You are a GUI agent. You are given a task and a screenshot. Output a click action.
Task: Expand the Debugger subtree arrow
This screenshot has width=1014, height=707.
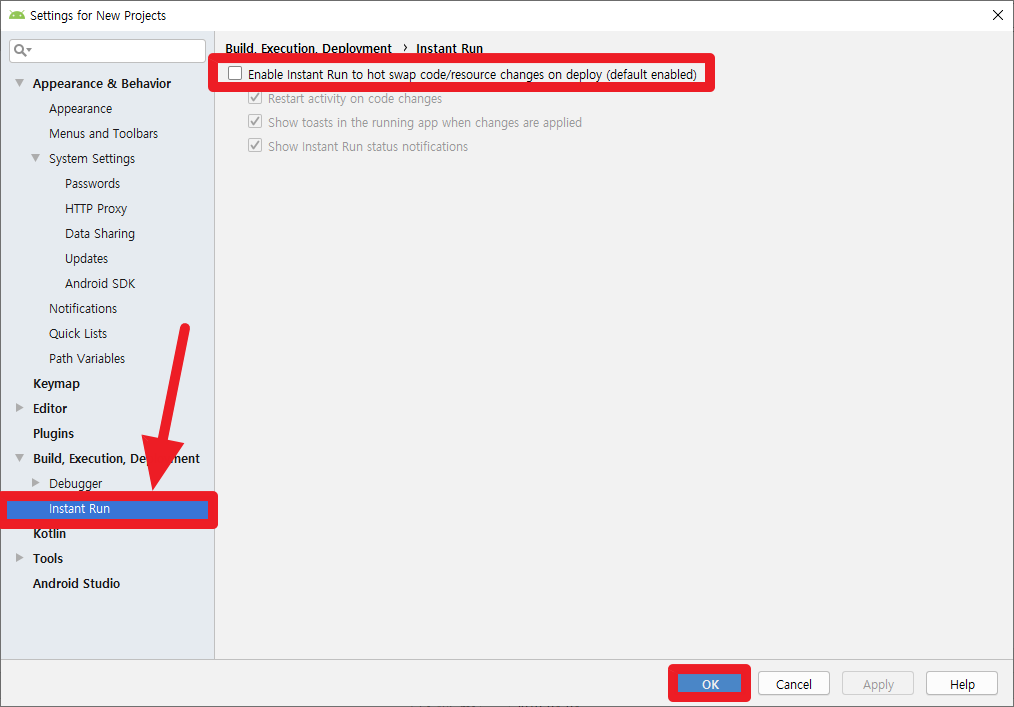(x=36, y=483)
